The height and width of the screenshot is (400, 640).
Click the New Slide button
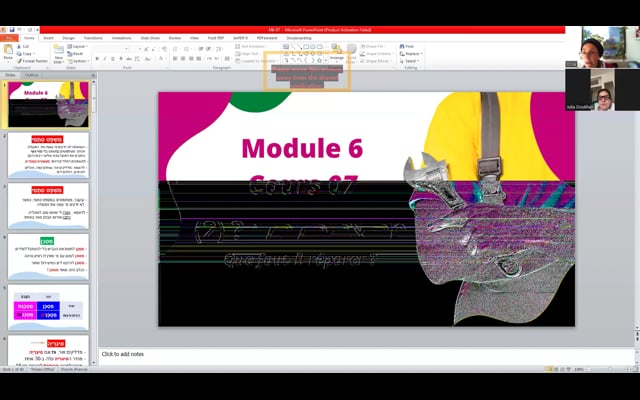59,53
